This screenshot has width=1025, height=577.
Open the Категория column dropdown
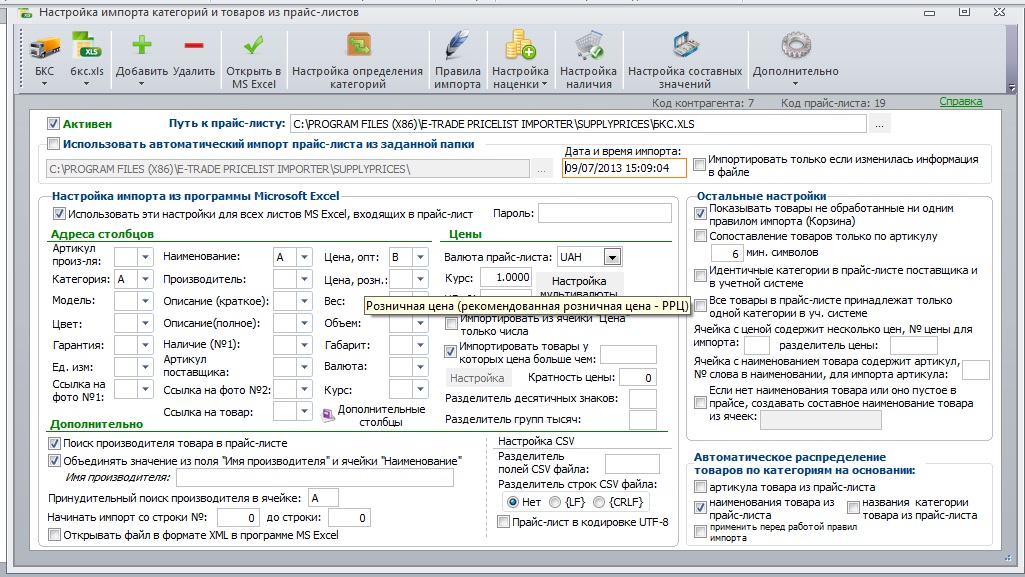pos(145,279)
